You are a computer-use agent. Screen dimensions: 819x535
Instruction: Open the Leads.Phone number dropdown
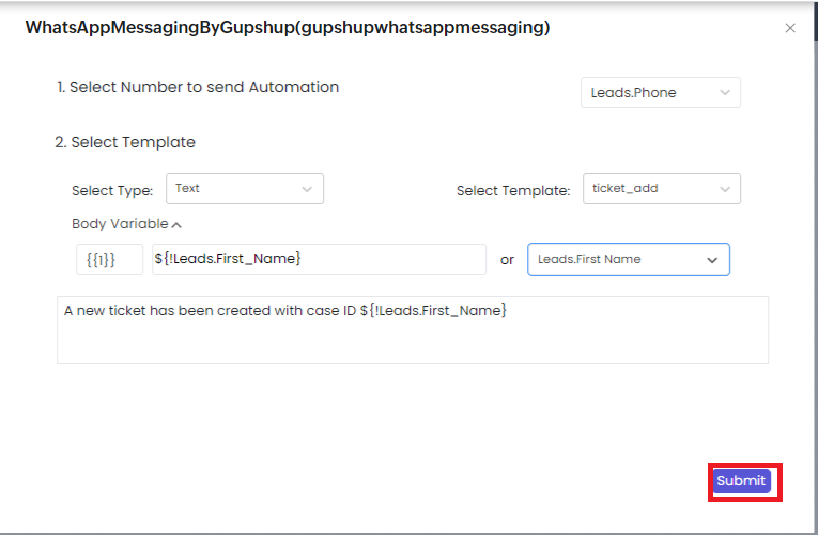[661, 92]
